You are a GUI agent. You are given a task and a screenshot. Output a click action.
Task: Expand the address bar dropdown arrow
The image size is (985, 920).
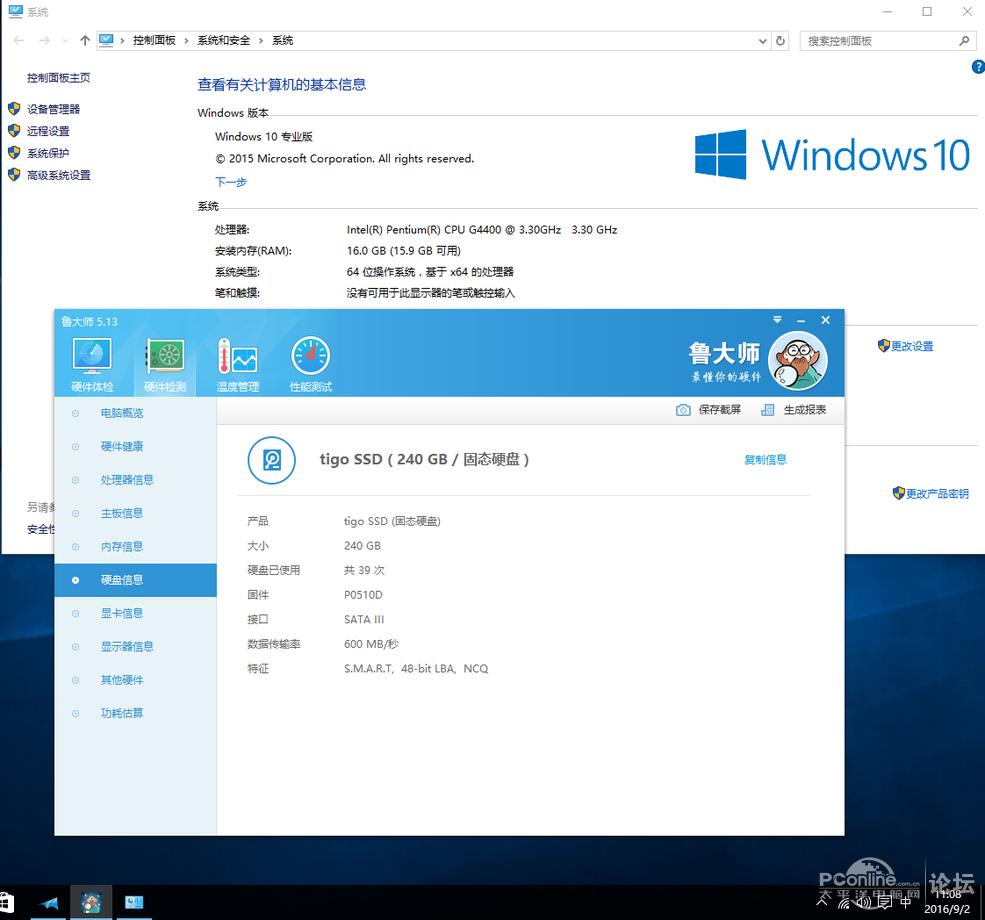[x=762, y=40]
